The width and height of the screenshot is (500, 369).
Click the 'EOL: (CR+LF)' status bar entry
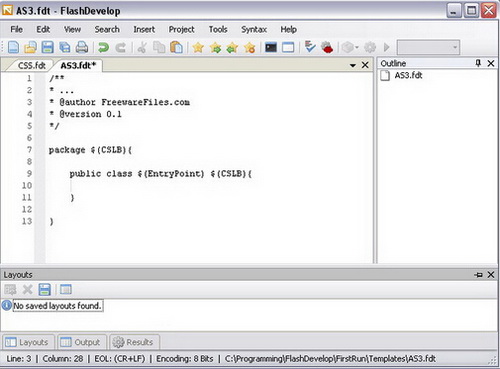click(x=120, y=359)
